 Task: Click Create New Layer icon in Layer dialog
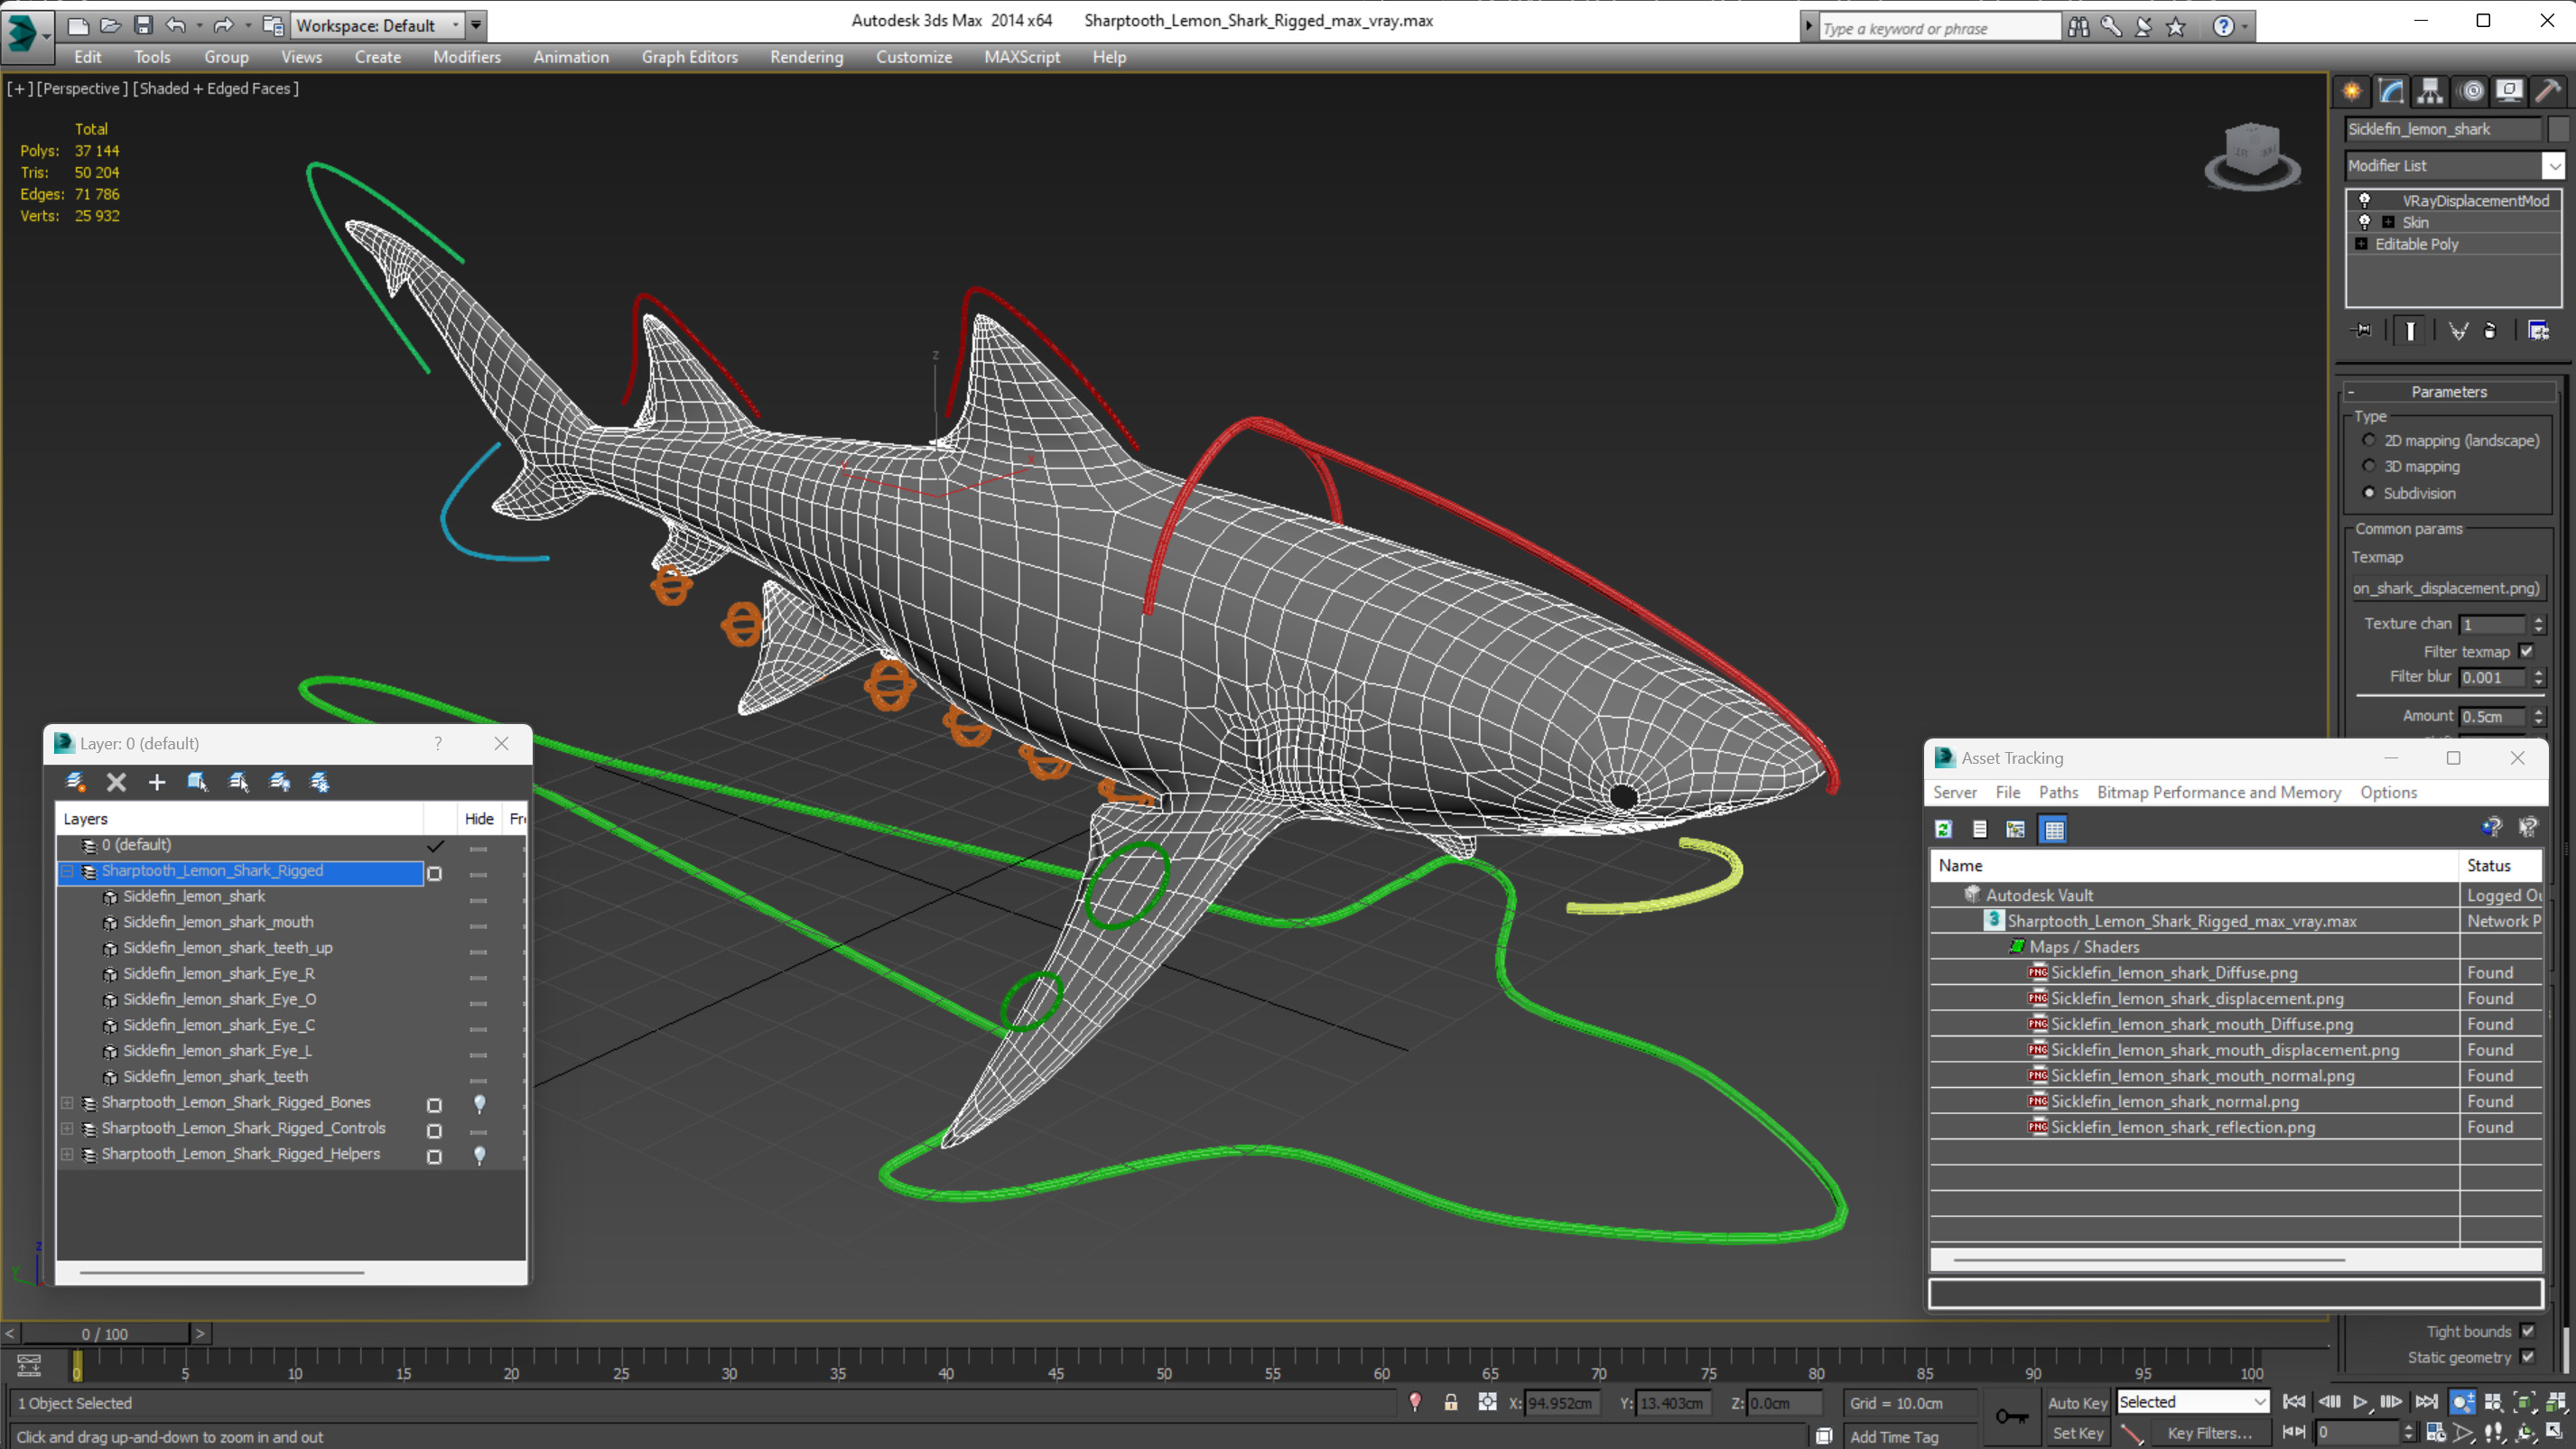pos(75,782)
